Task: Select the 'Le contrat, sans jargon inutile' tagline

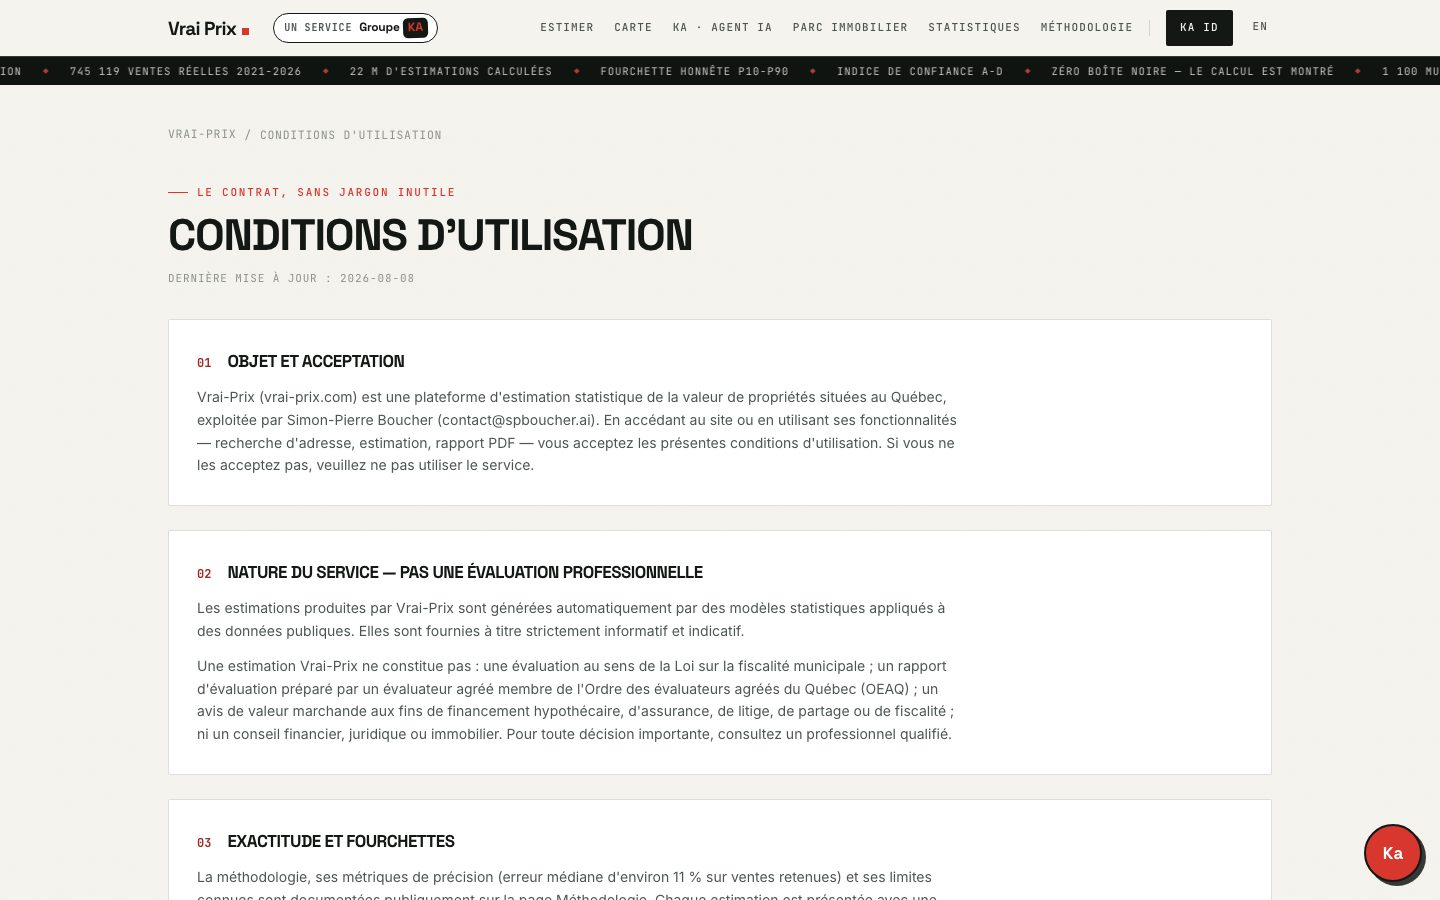Action: [326, 192]
